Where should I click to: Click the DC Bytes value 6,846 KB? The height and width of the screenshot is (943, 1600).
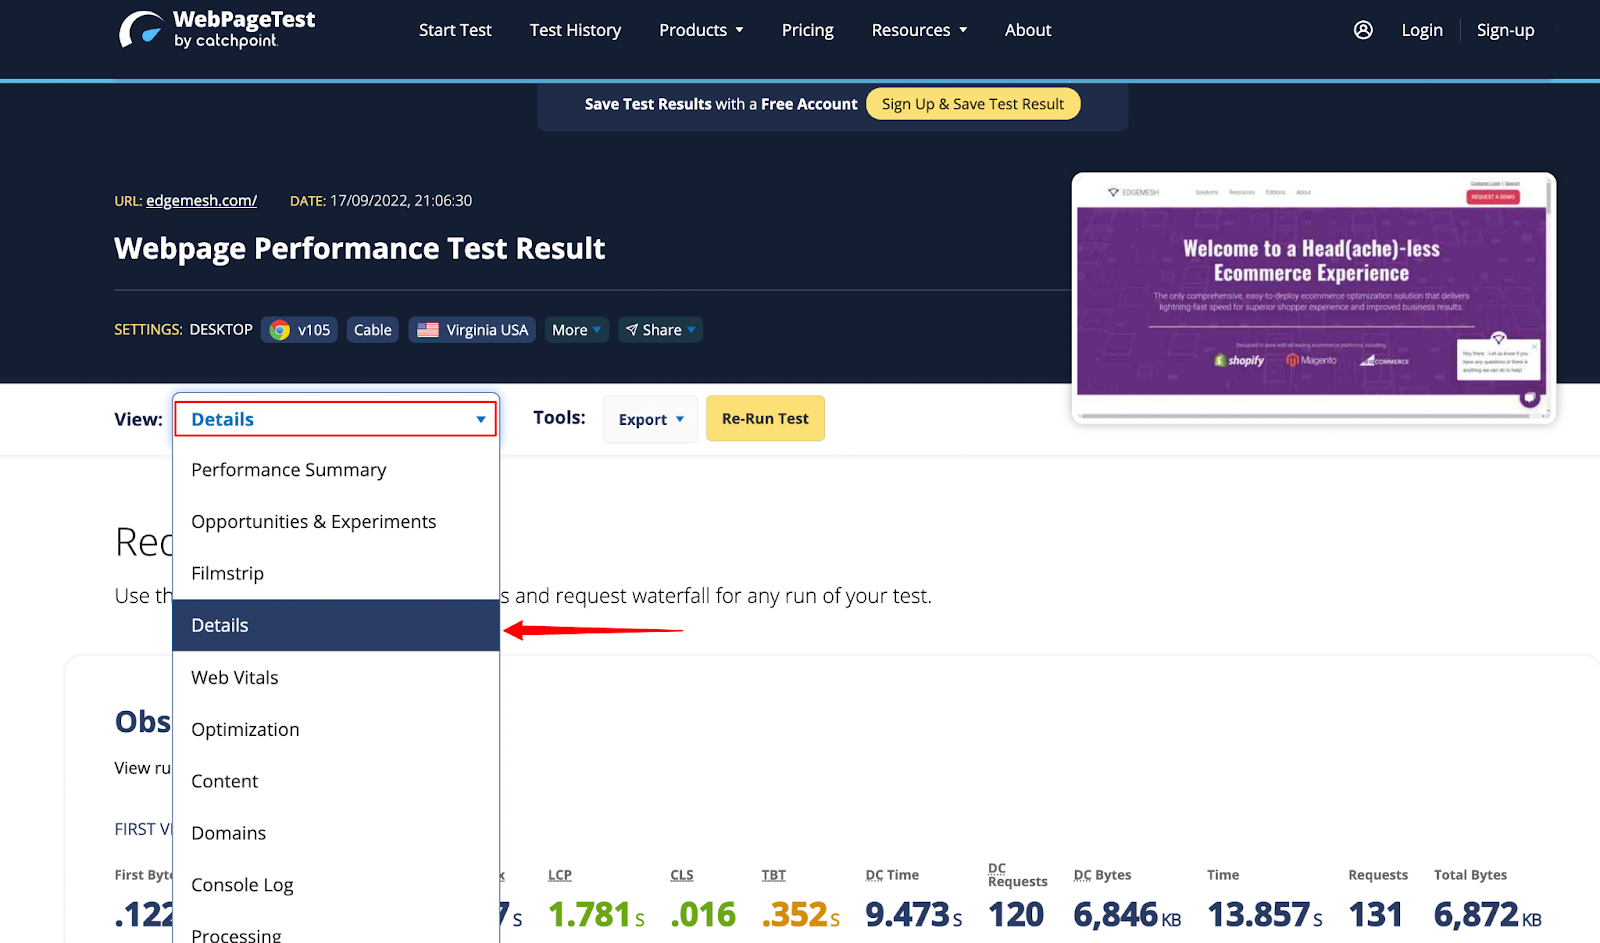click(1127, 915)
